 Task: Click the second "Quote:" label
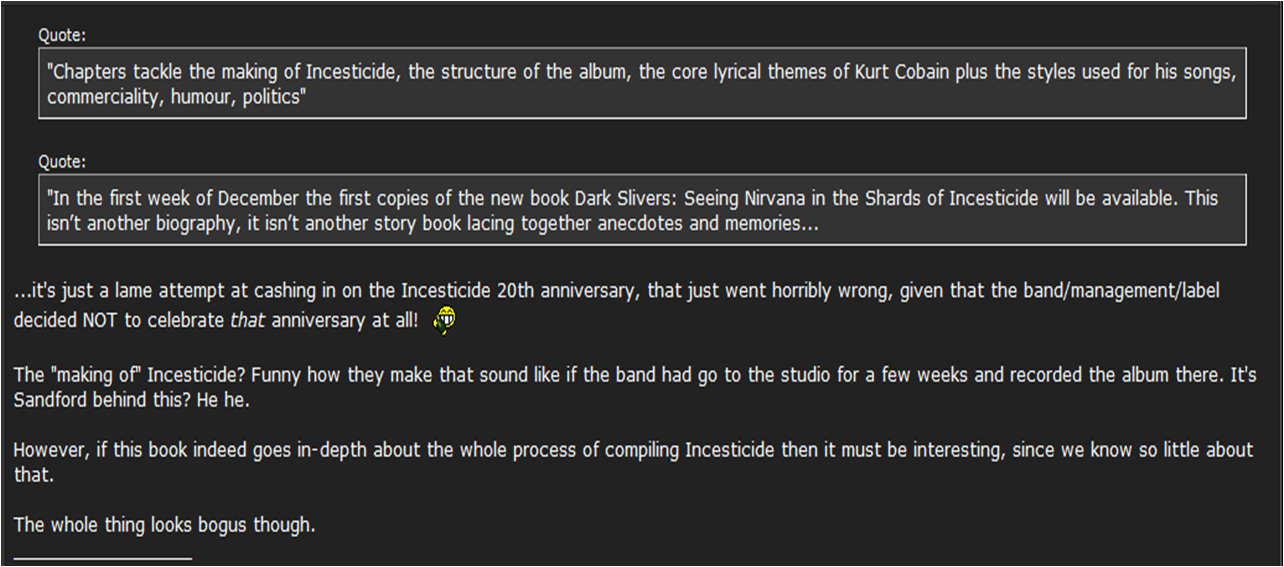pos(62,161)
